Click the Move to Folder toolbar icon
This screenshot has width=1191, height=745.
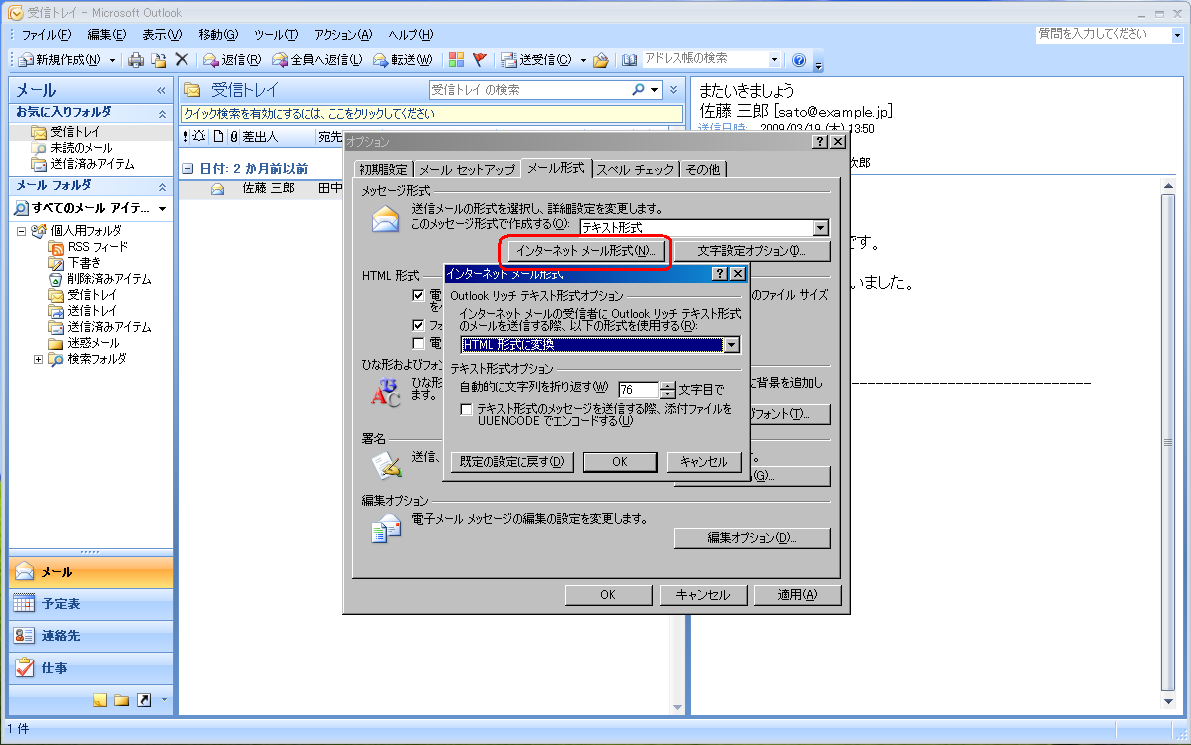point(159,60)
